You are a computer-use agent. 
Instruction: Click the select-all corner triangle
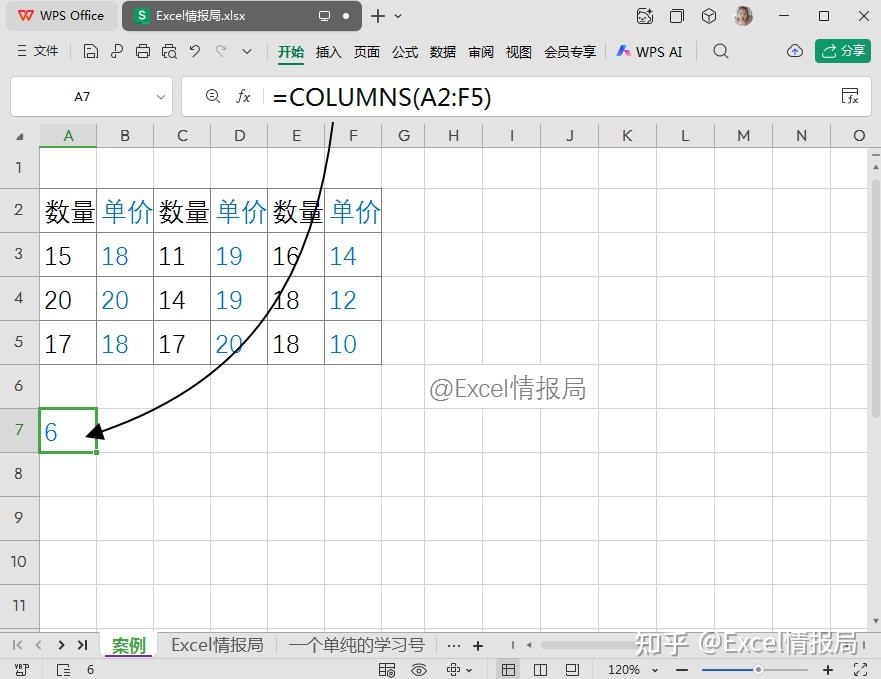pos(20,136)
